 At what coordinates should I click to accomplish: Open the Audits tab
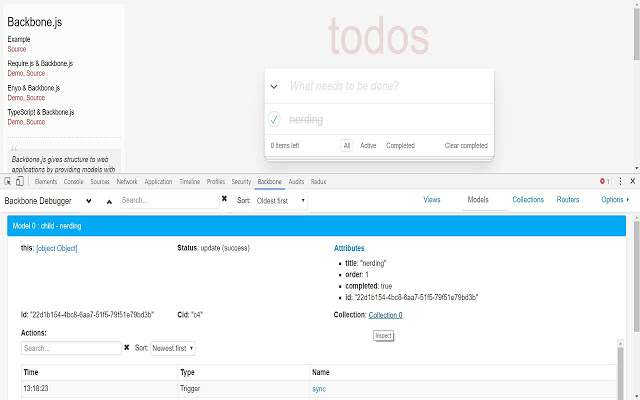pyautogui.click(x=296, y=182)
